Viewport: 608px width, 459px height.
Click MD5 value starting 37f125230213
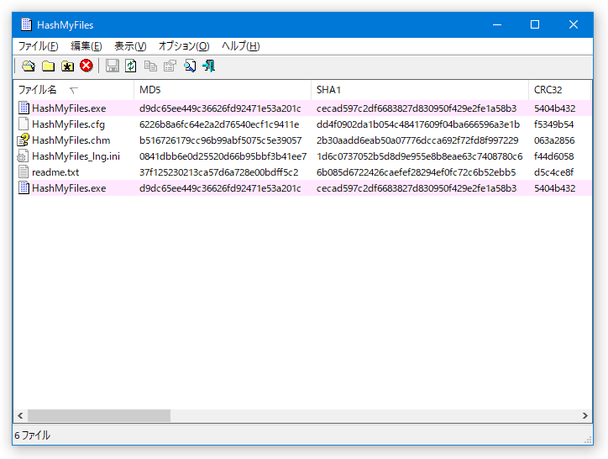219,172
